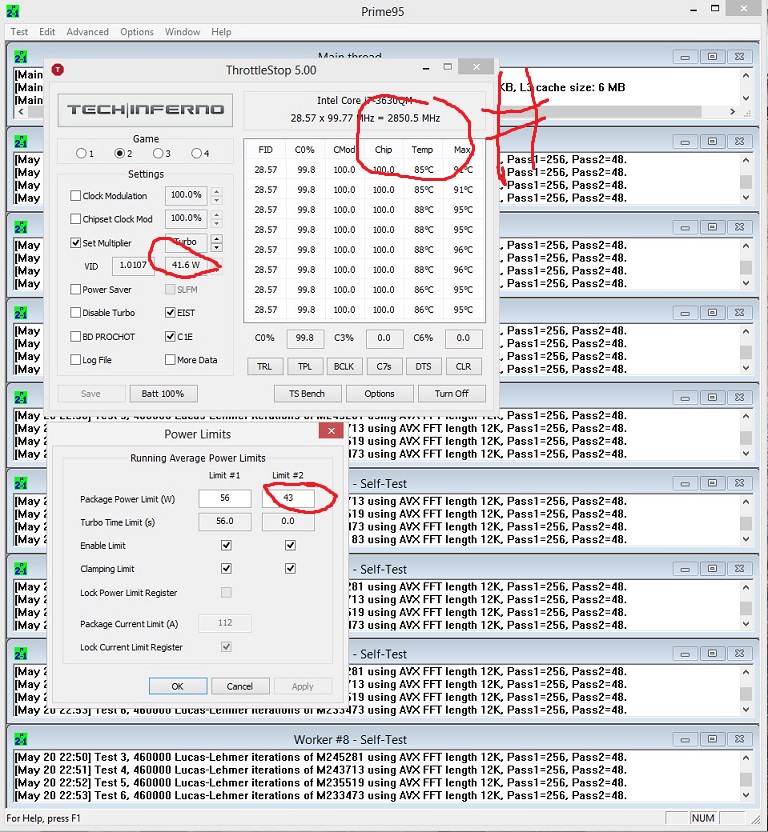Toggle the C1E checkbox
This screenshot has height=832, width=768.
tap(170, 336)
